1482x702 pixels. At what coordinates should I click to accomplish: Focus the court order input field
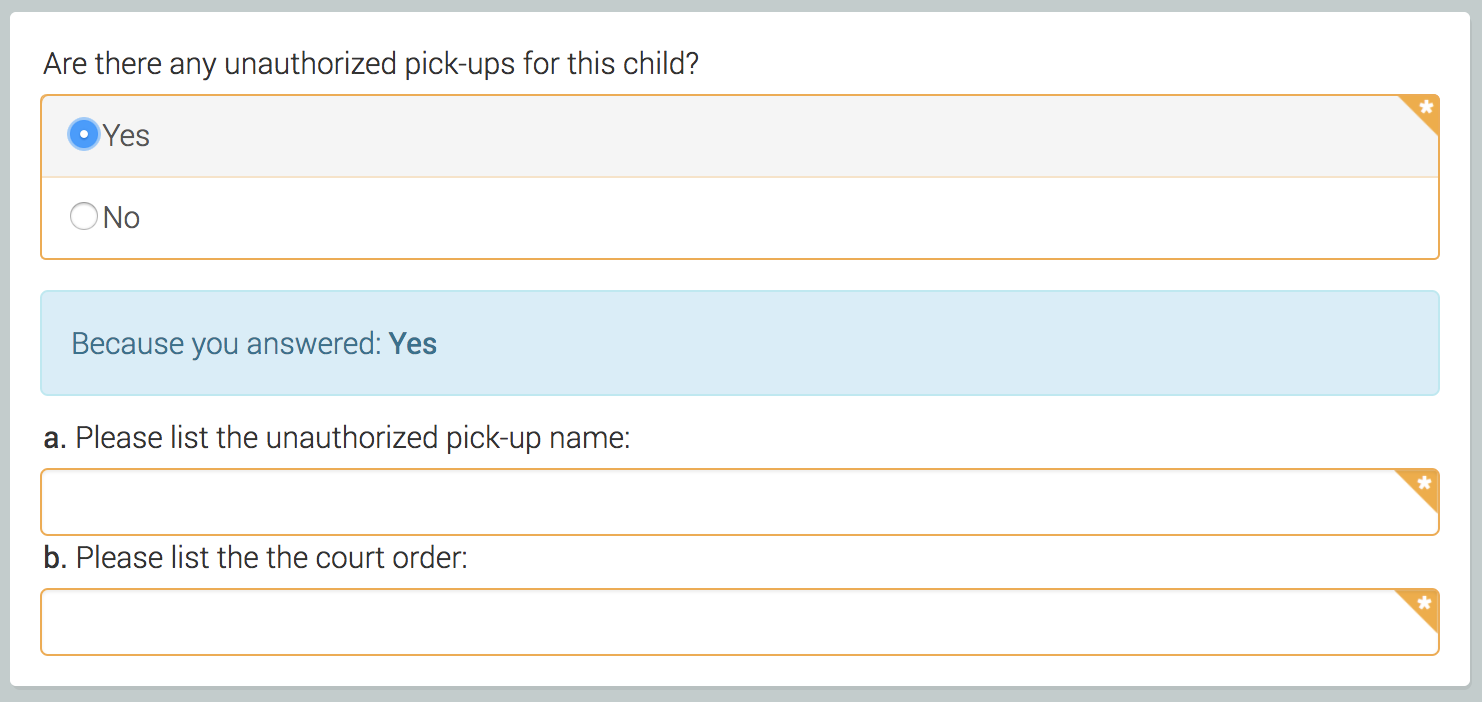tap(720, 622)
